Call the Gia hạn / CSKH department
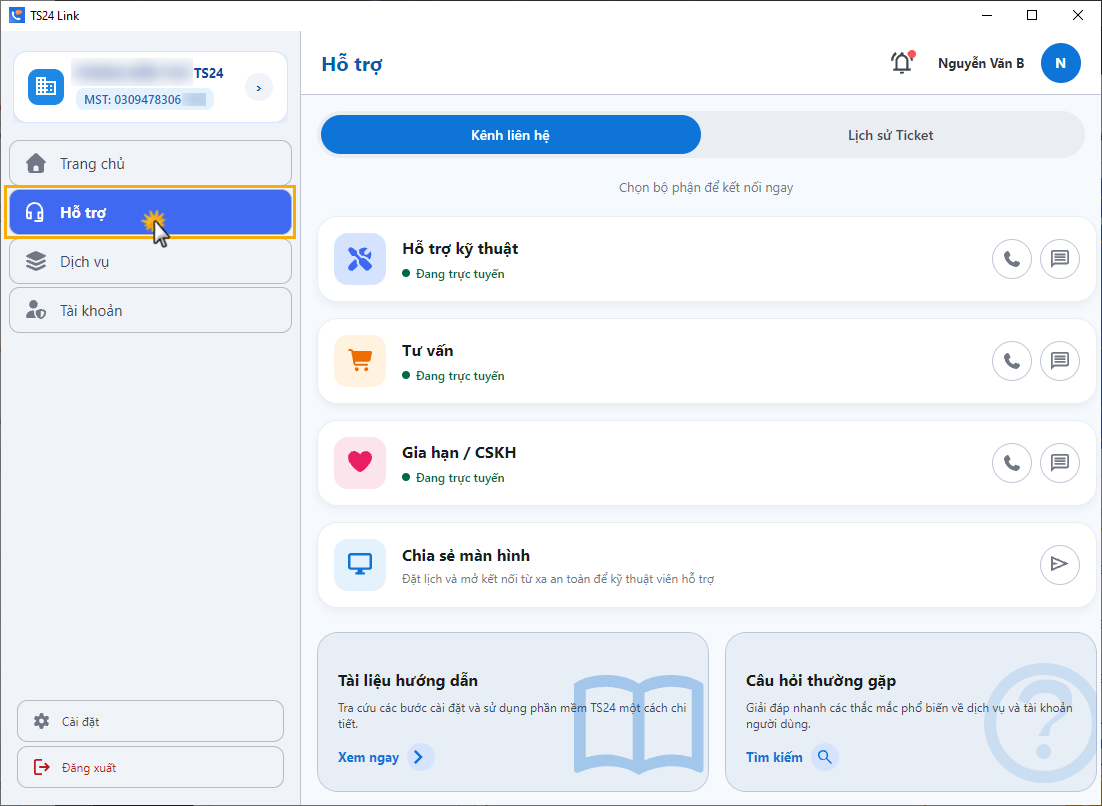The height and width of the screenshot is (806, 1102). [1011, 463]
